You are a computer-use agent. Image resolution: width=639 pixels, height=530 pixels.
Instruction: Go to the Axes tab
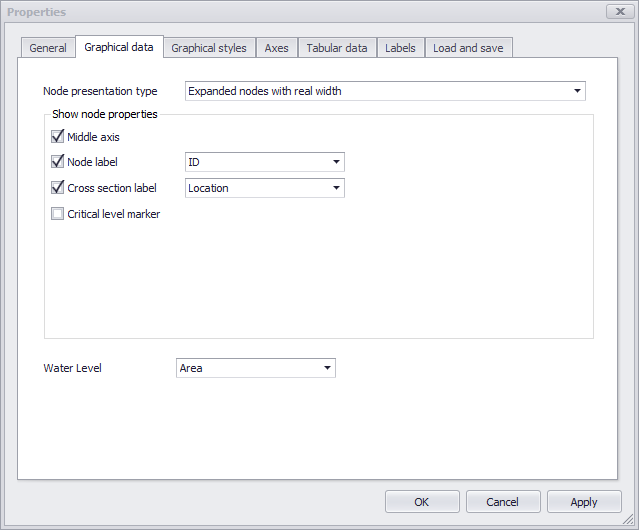[x=277, y=48]
